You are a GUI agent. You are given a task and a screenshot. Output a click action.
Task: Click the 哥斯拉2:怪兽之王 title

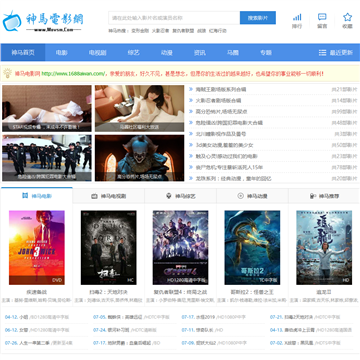tap(252, 292)
